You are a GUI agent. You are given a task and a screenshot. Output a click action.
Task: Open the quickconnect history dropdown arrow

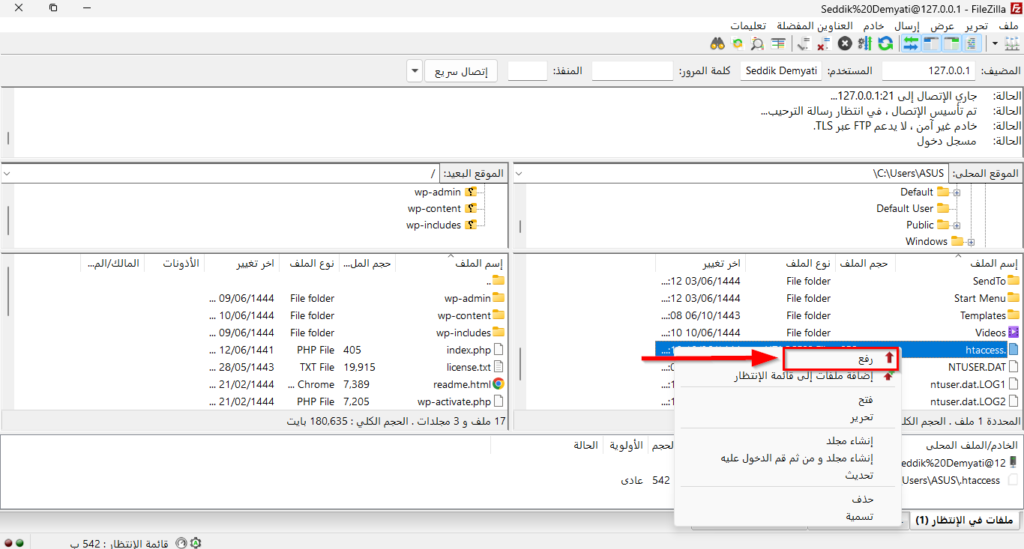pos(415,72)
